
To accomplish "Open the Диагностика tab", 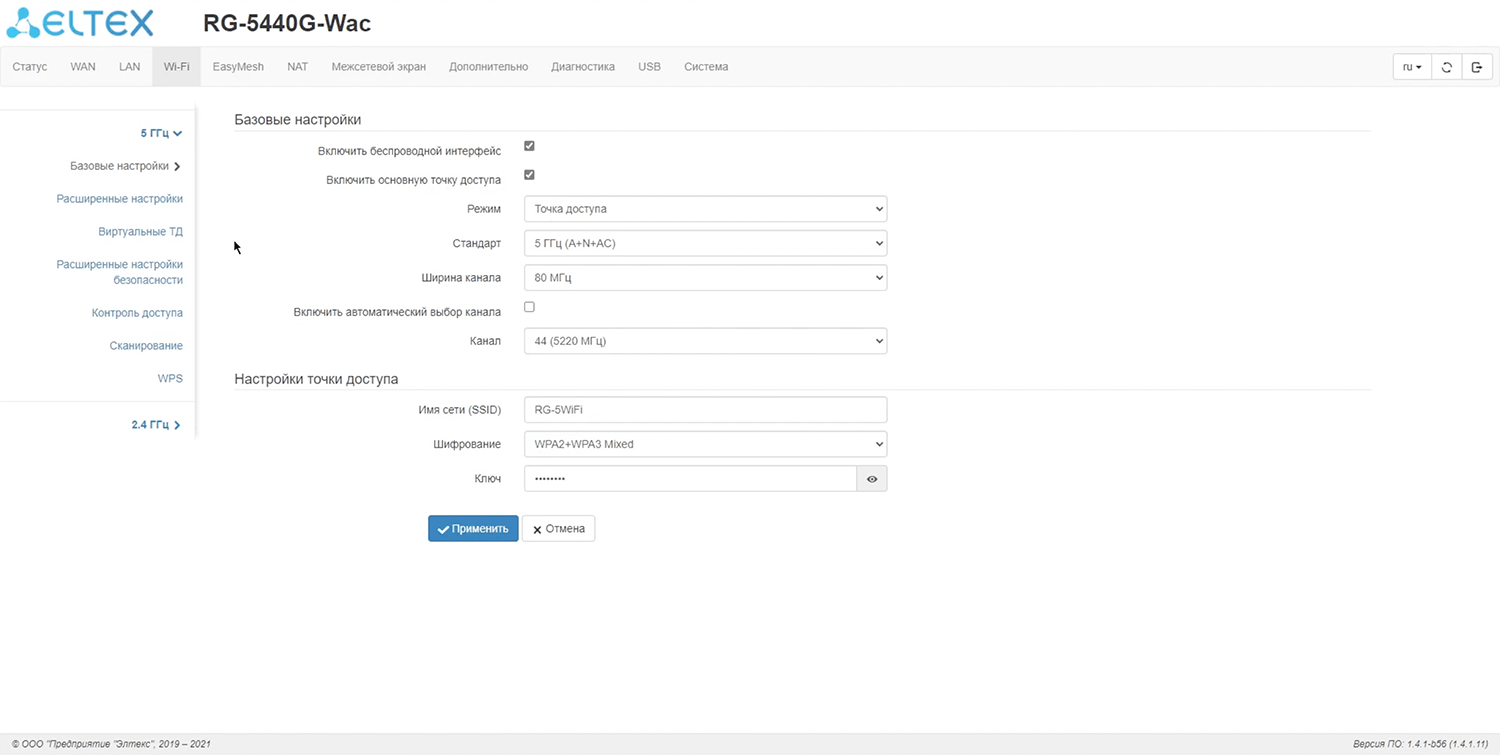I will pos(582,67).
